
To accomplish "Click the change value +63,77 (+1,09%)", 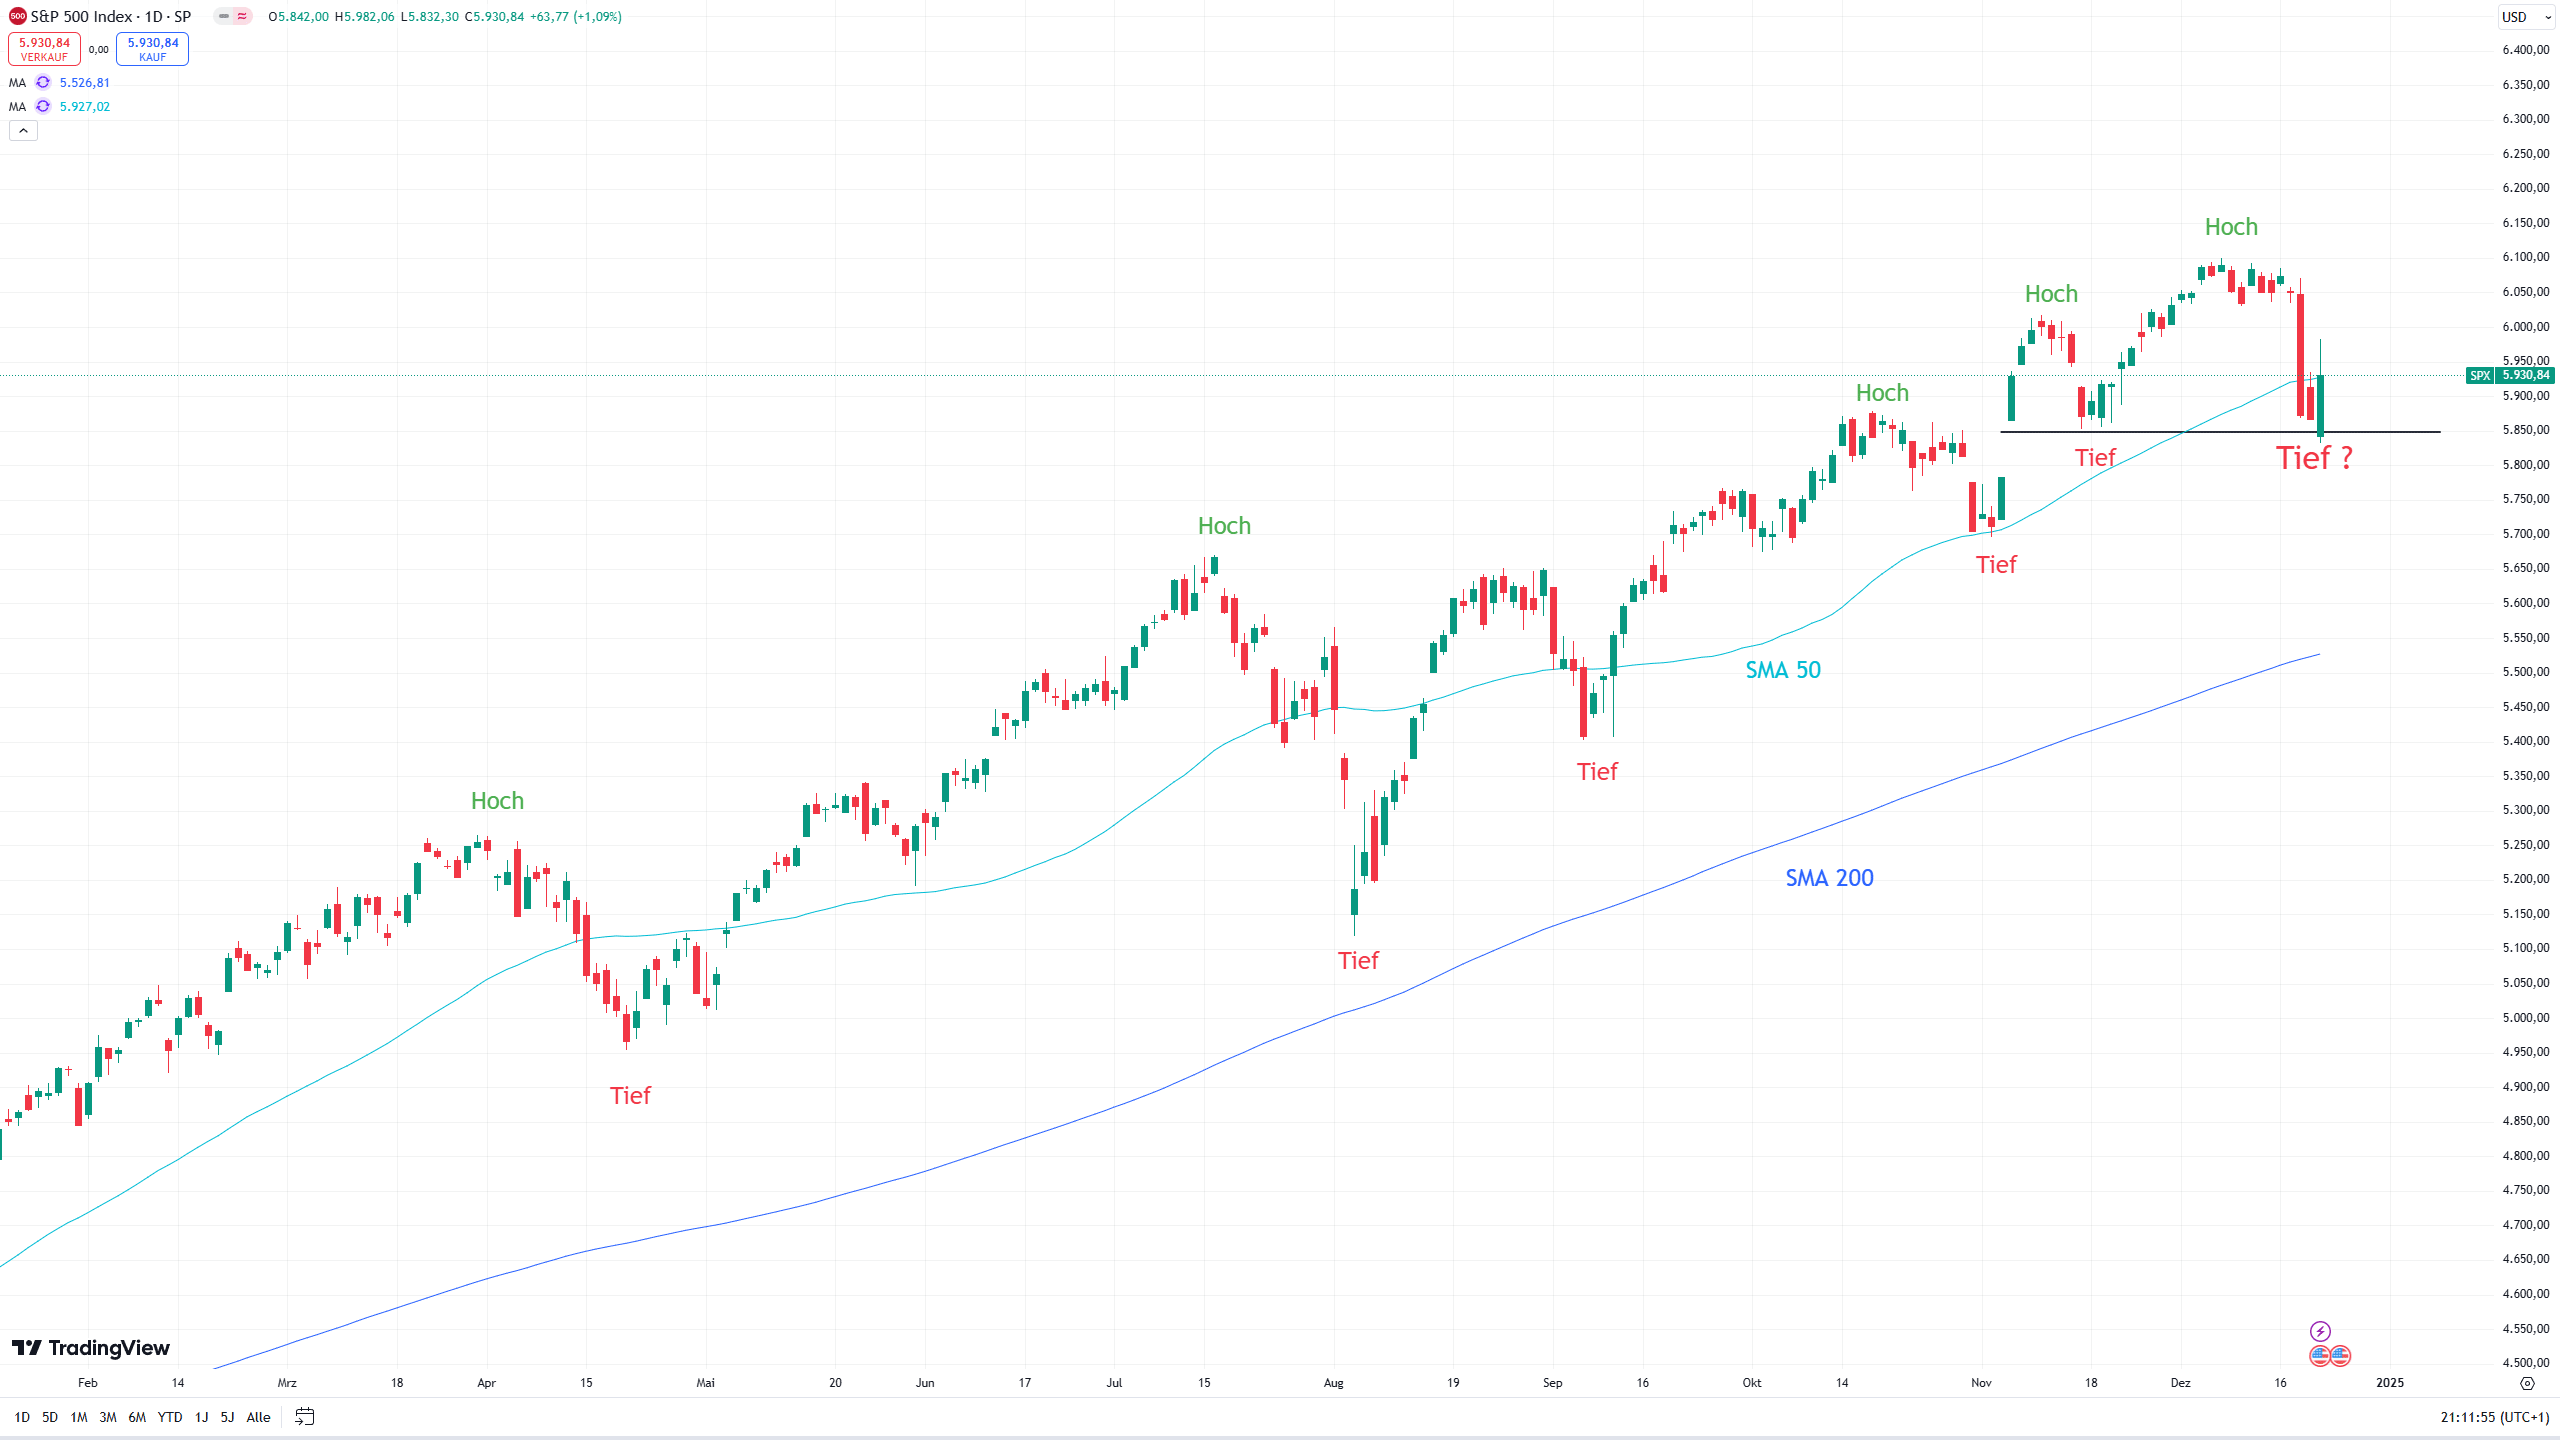I will tap(575, 17).
